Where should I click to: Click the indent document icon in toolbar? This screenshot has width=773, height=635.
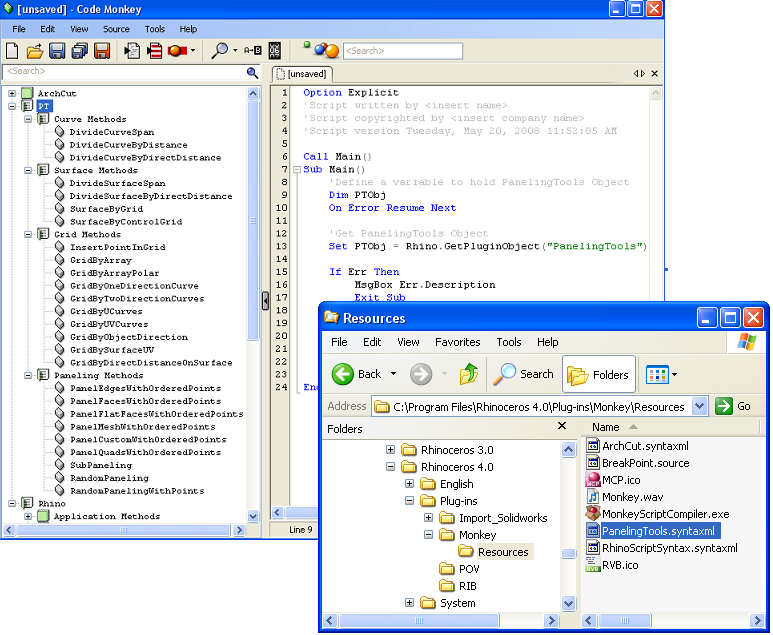pos(132,51)
